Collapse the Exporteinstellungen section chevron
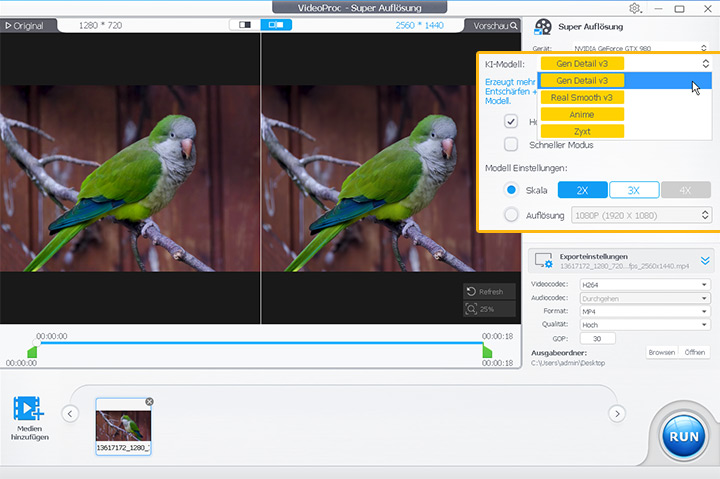This screenshot has width=720, height=479. (705, 261)
